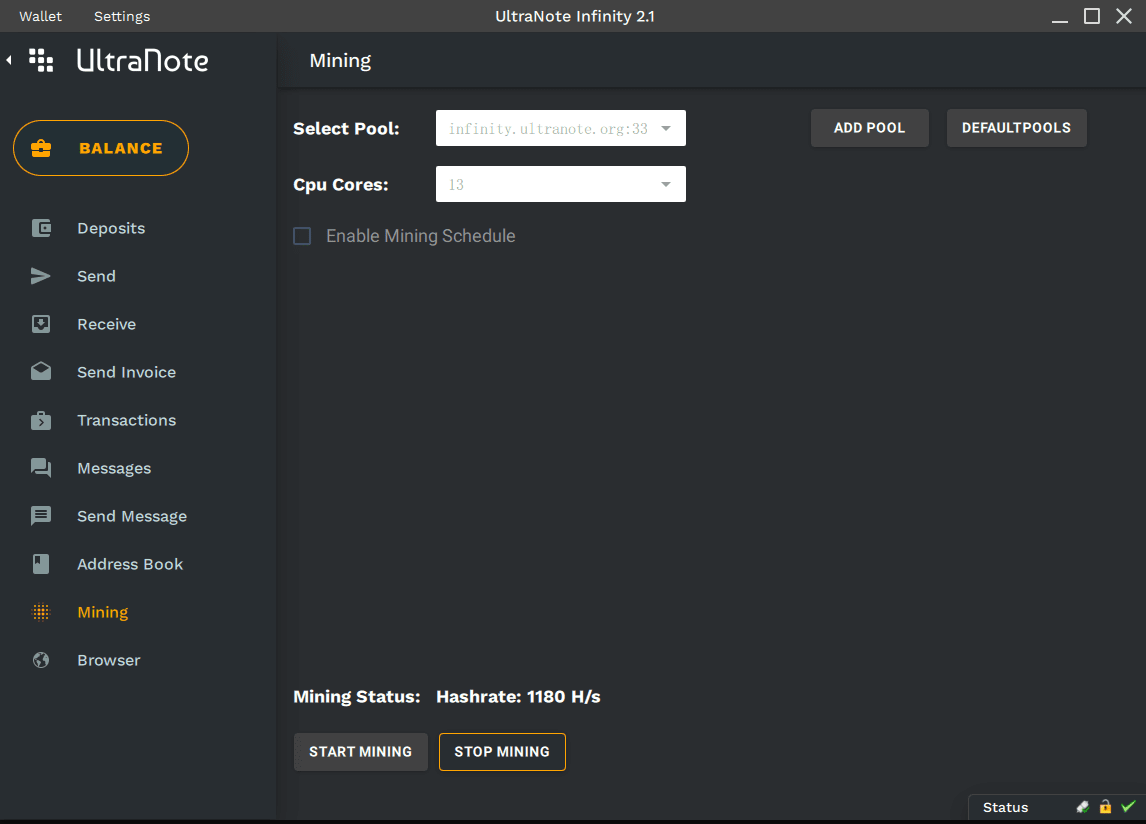Click the START MINING button
The height and width of the screenshot is (824, 1146).
click(x=360, y=752)
